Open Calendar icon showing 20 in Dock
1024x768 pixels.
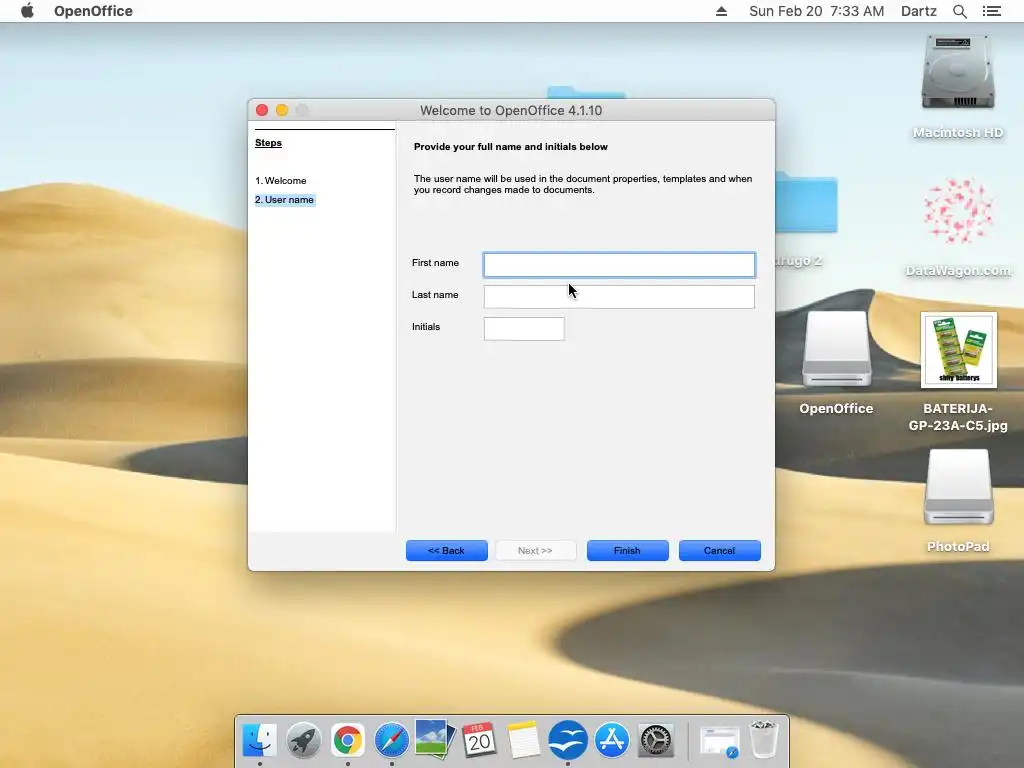(x=479, y=740)
